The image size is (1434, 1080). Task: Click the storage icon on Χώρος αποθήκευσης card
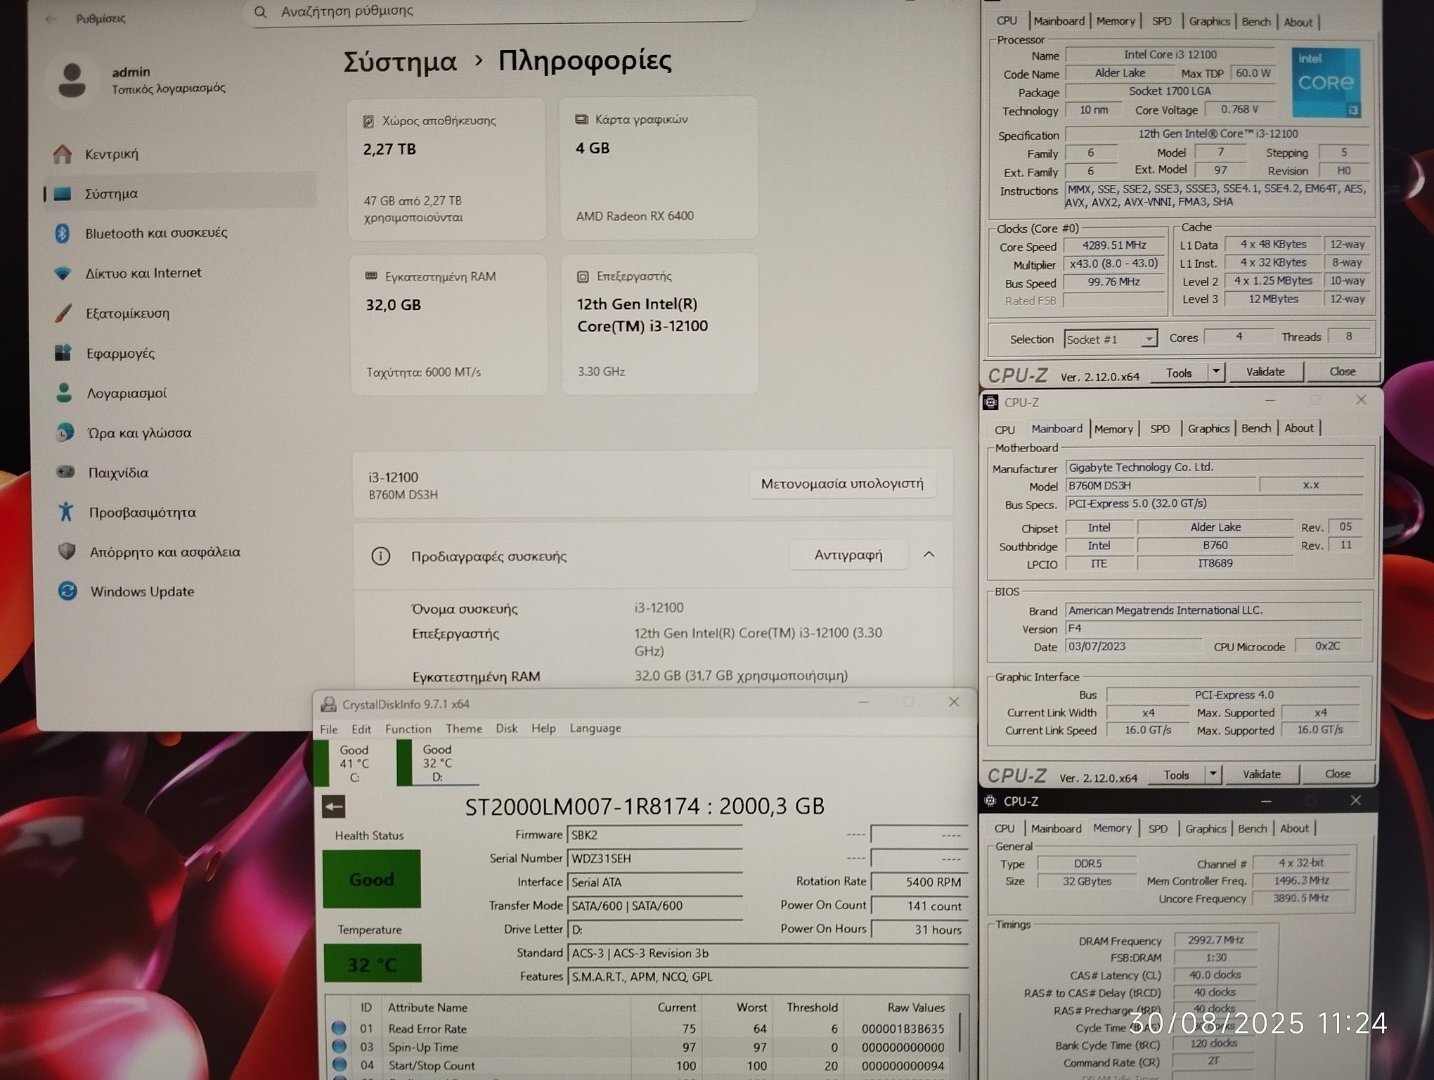pyautogui.click(x=368, y=121)
